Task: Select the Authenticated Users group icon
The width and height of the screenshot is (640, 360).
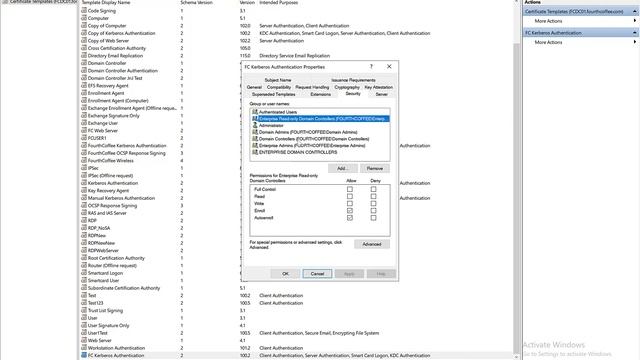Action: pos(255,112)
